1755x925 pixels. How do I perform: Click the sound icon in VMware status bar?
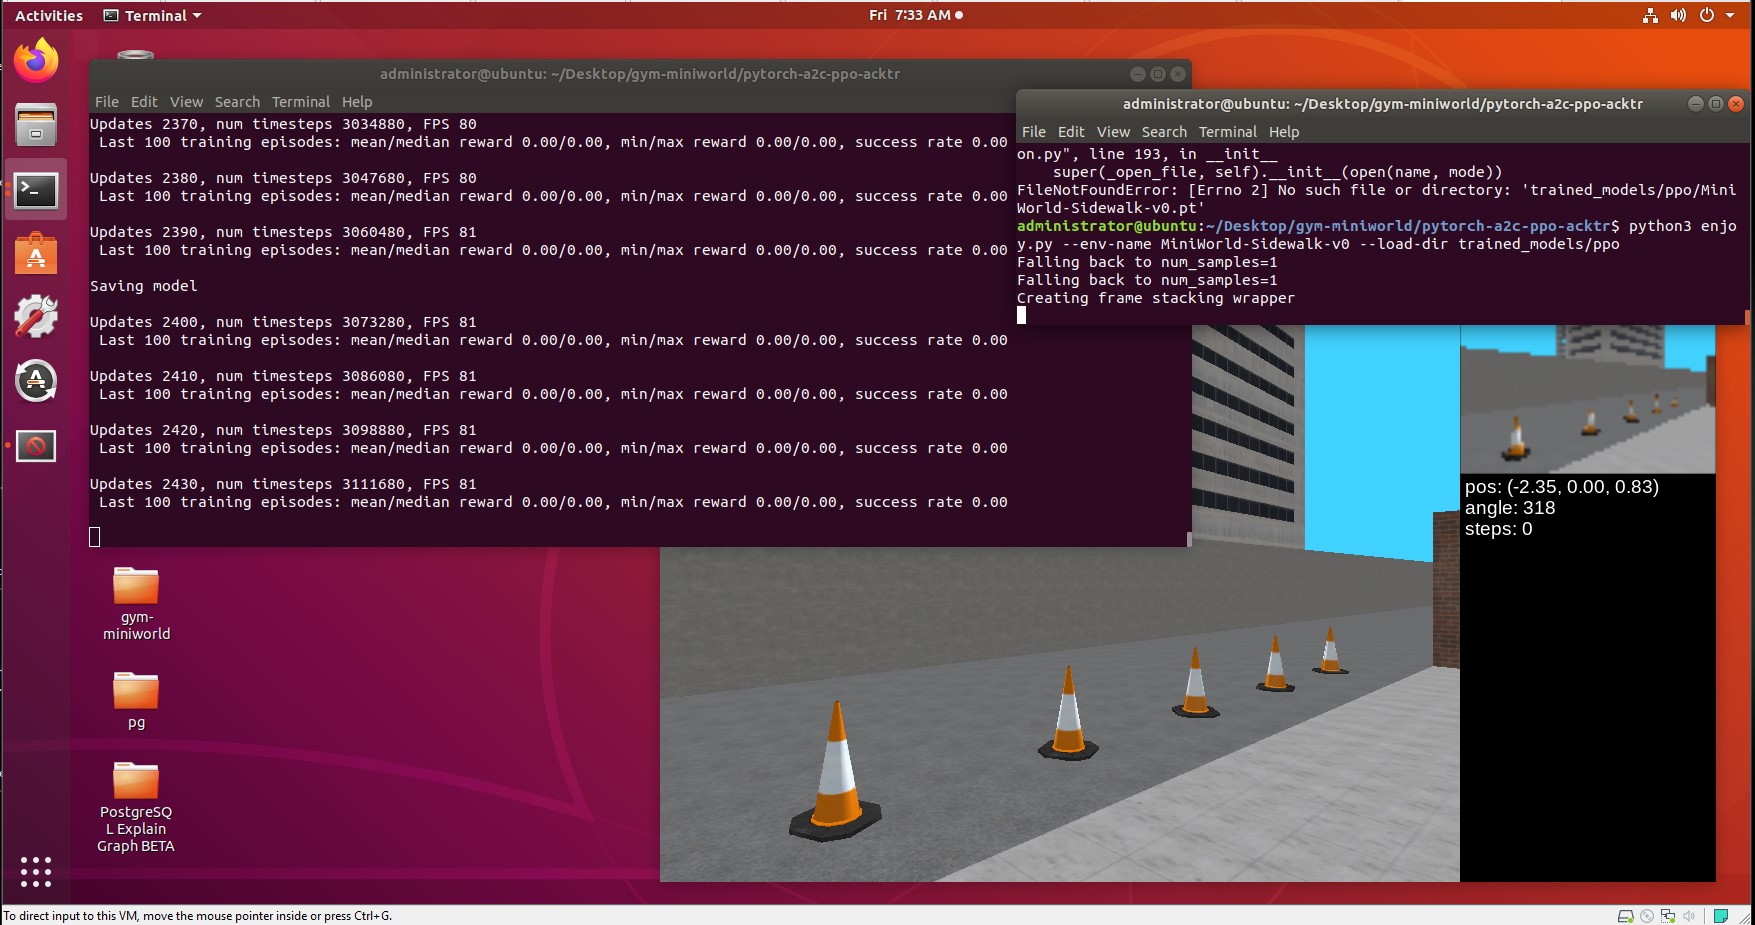point(1689,915)
